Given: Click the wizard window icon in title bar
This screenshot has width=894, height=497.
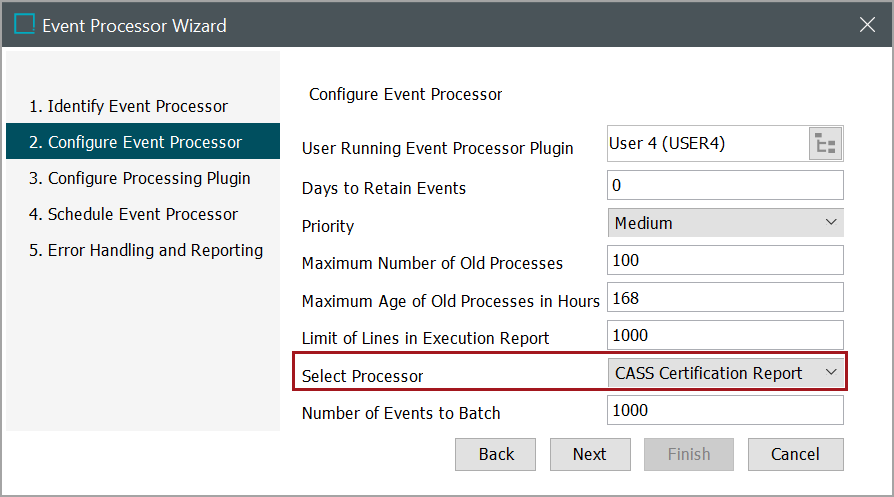Looking at the screenshot, I should [24, 24].
